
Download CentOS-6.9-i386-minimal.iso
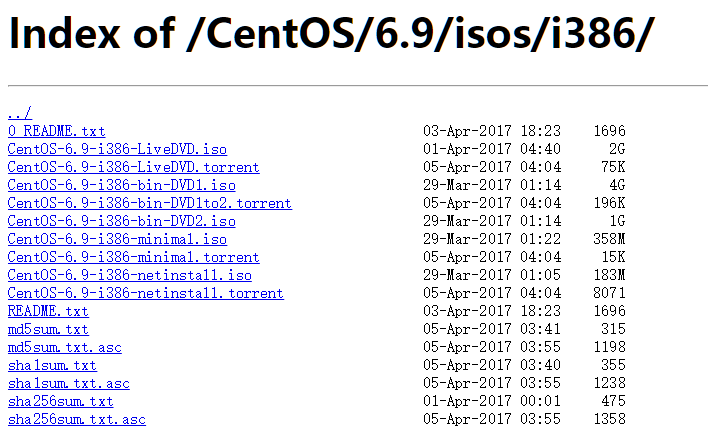click(117, 239)
